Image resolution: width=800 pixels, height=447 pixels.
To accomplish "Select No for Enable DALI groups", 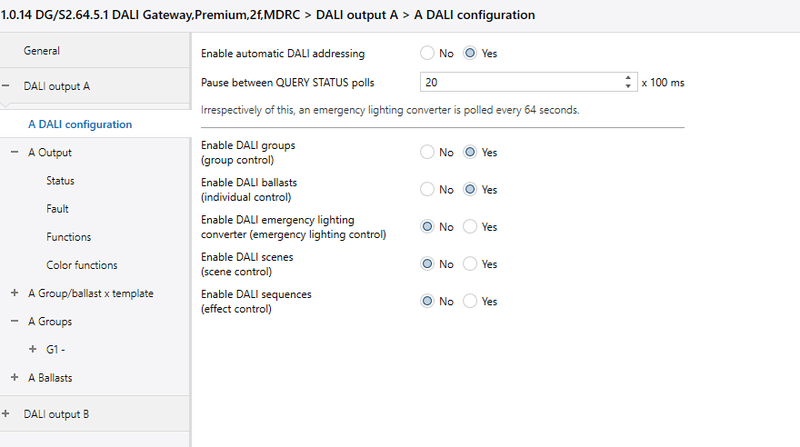I will coord(428,153).
